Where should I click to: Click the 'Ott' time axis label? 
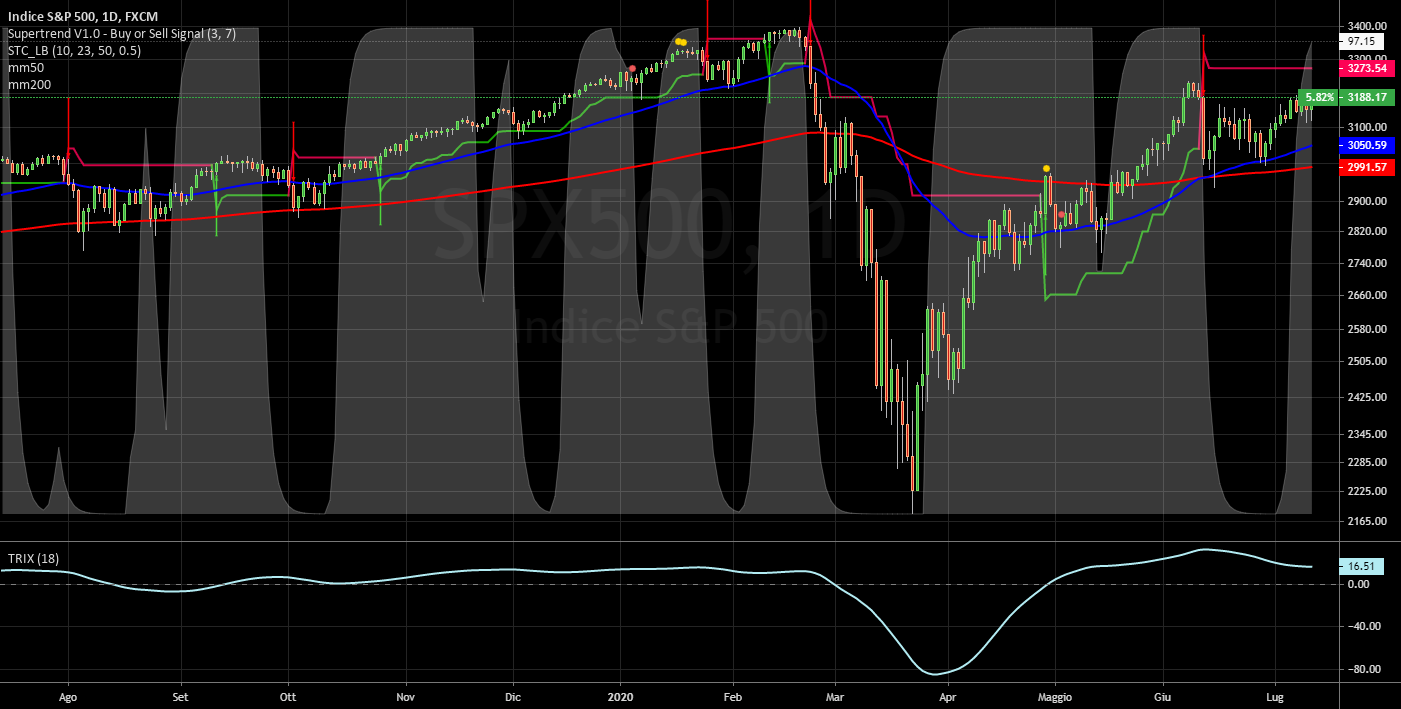(x=288, y=696)
